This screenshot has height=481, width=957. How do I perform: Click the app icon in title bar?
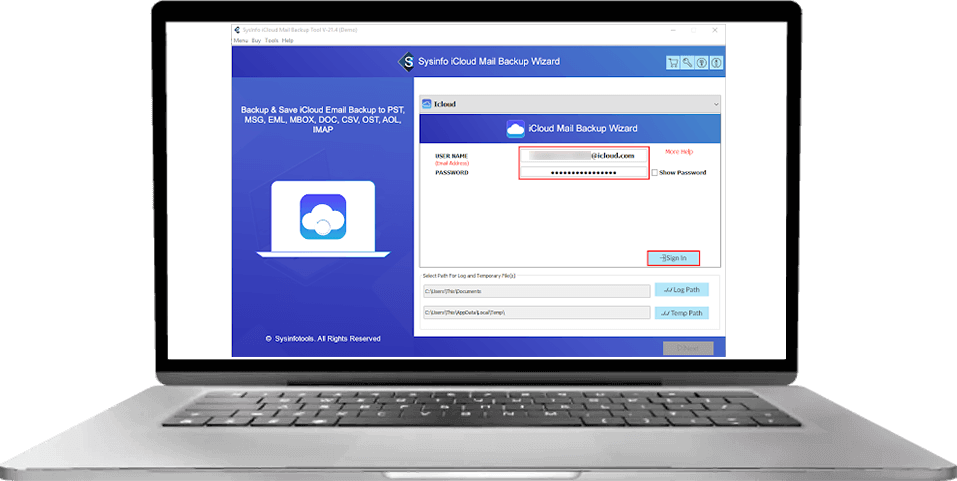(237, 29)
